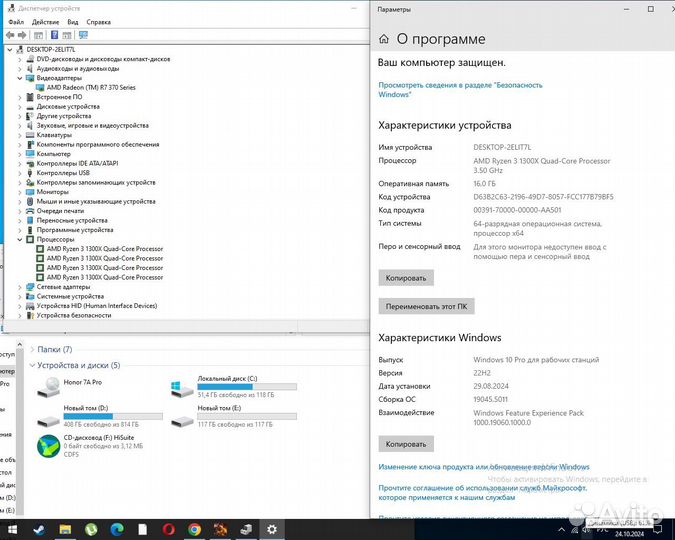Select the Встроенное ПО tree item

pos(59,97)
